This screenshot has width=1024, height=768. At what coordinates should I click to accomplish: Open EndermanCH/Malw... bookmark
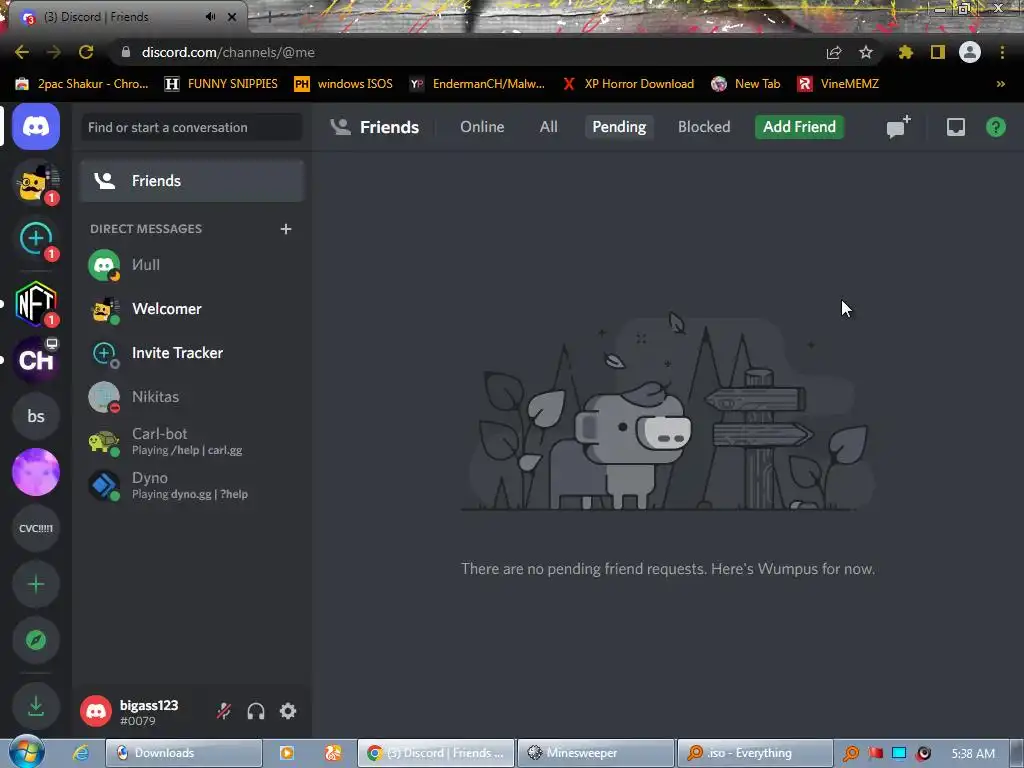(477, 84)
